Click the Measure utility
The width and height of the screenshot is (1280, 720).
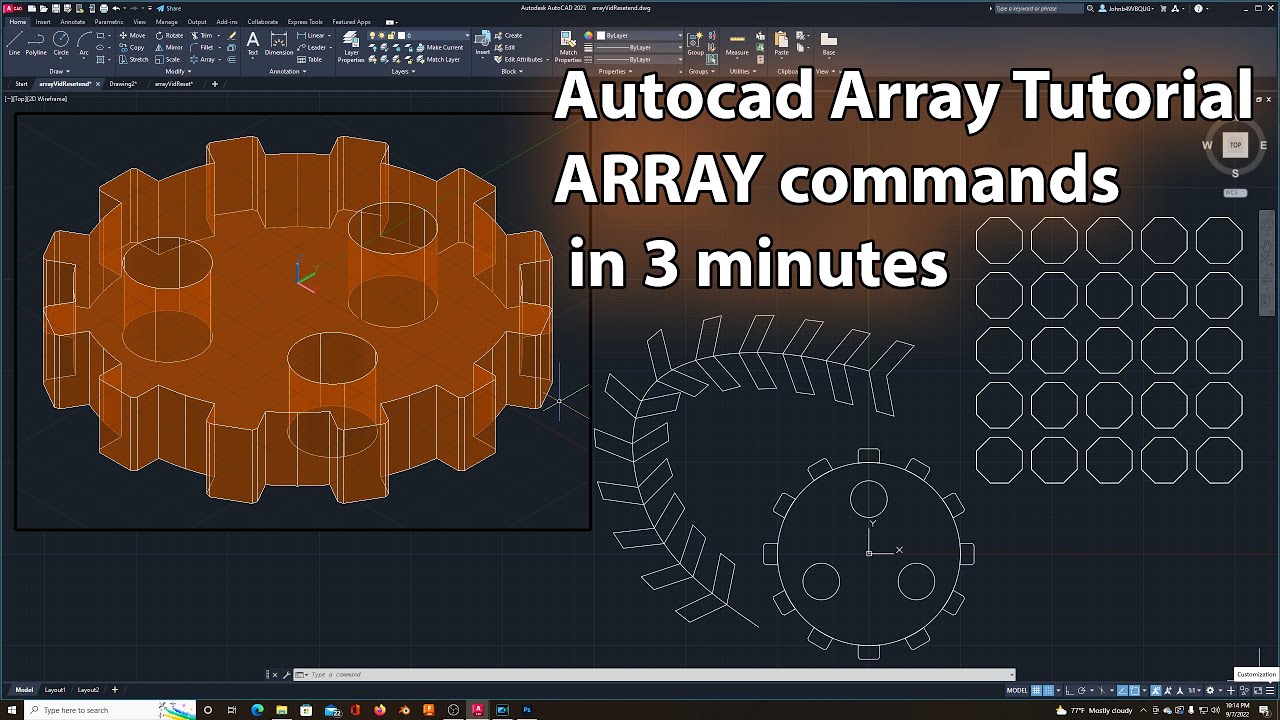coord(737,43)
